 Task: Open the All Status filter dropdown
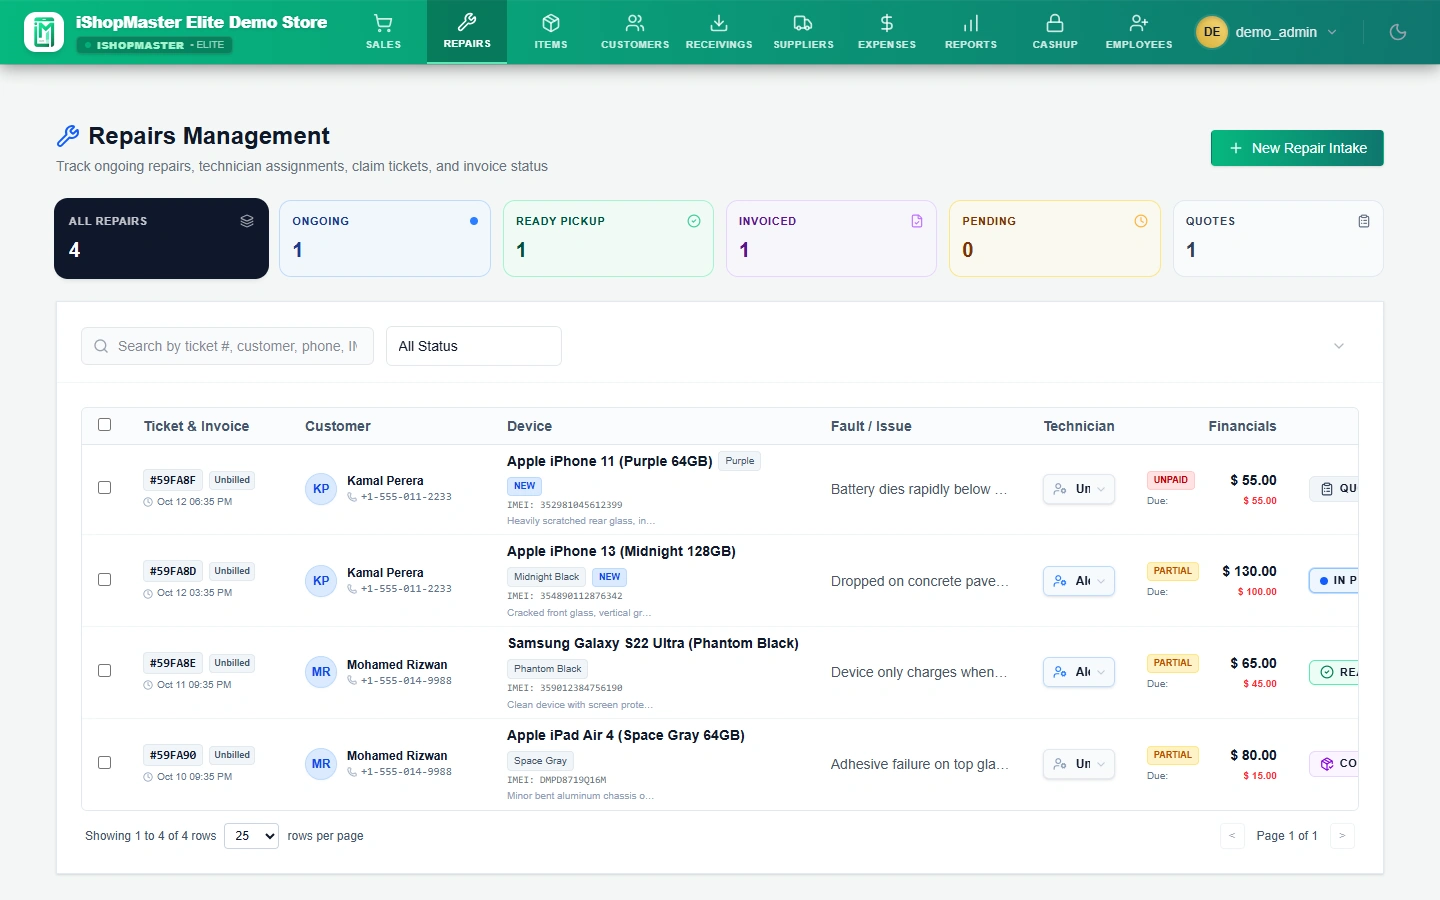pos(474,346)
